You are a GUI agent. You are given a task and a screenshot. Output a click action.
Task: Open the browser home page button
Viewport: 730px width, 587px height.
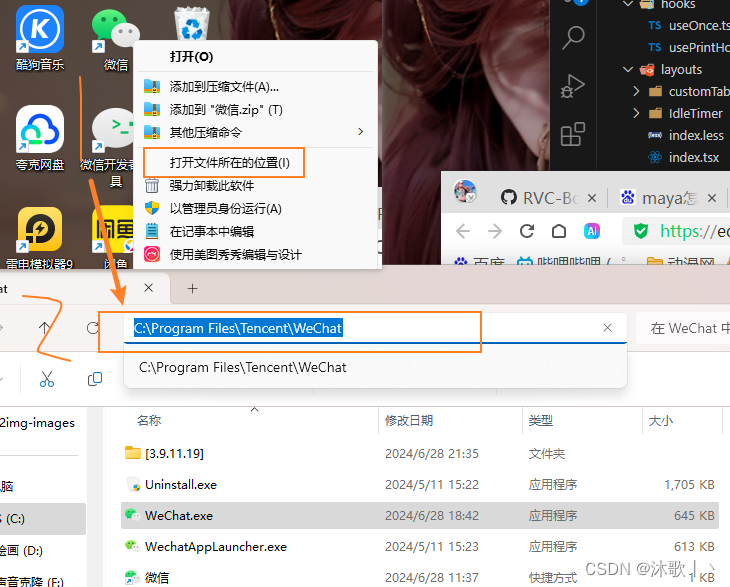(559, 231)
